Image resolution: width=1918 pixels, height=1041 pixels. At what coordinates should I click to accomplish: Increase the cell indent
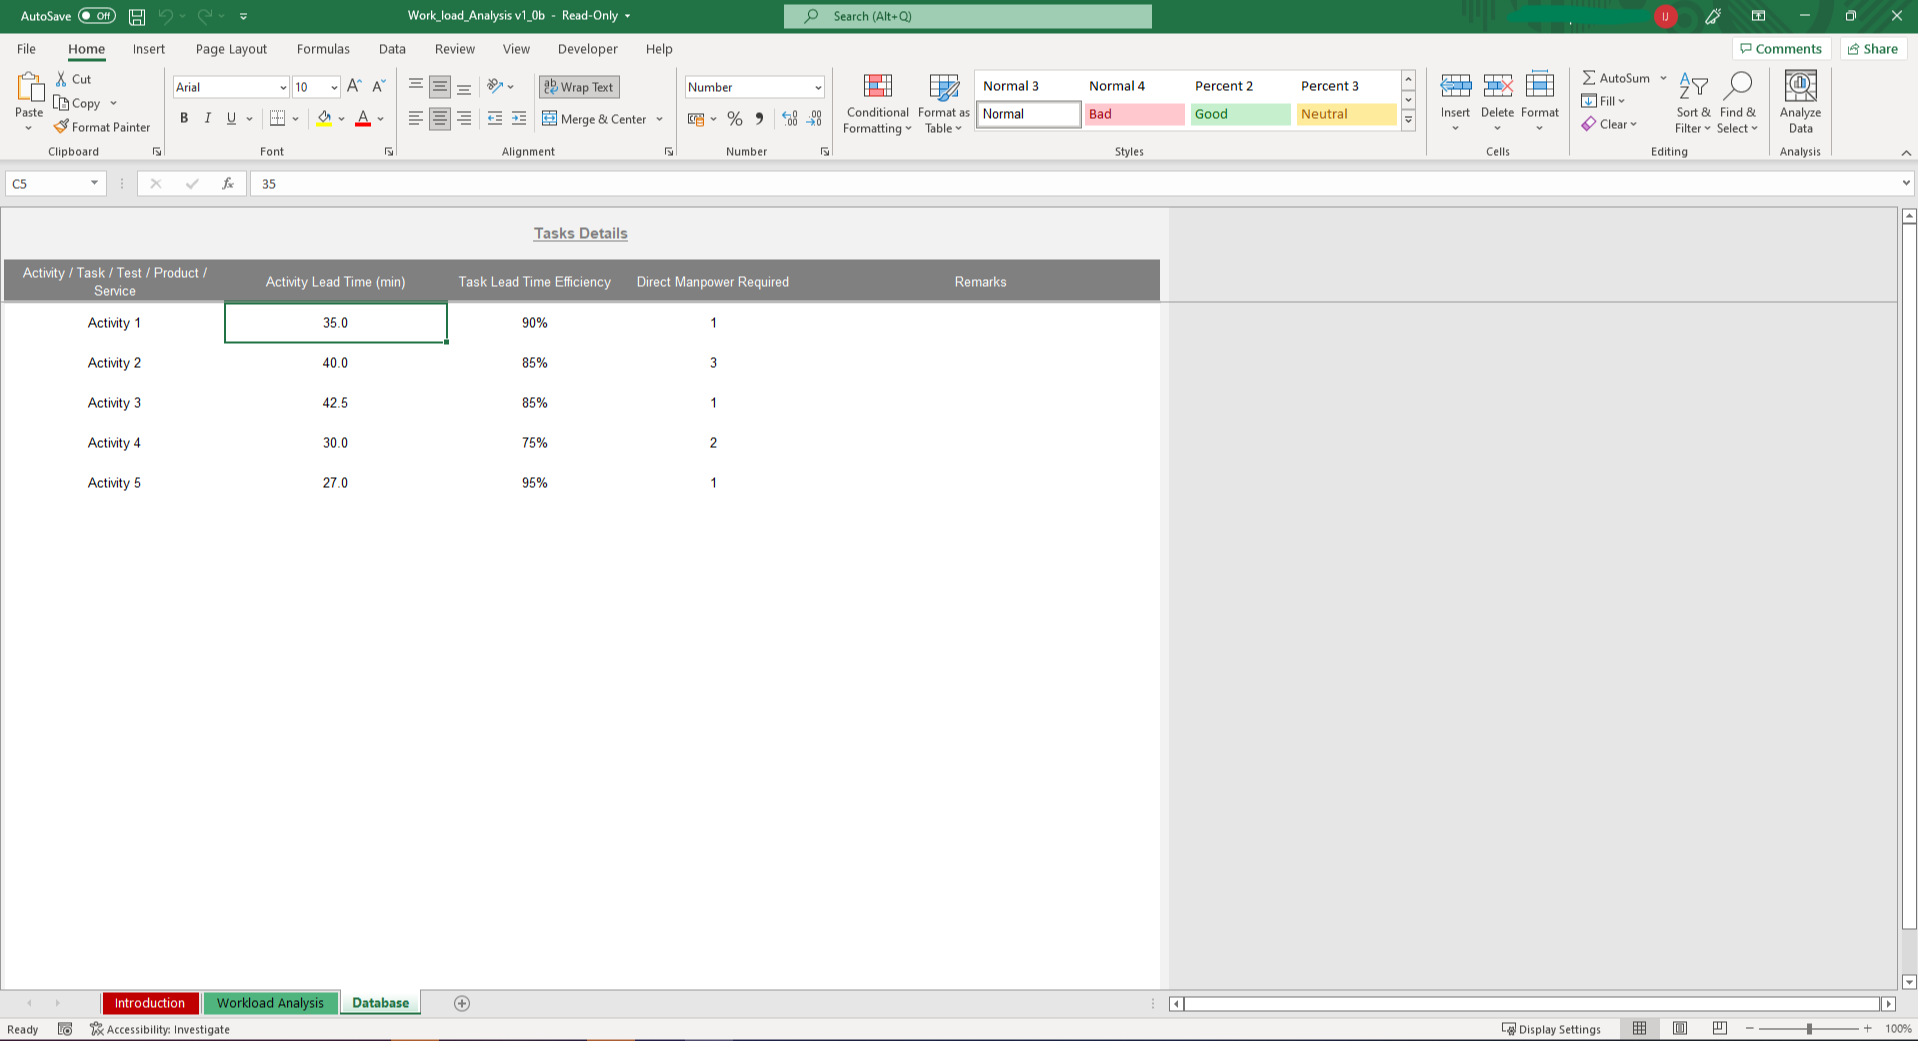click(x=519, y=118)
